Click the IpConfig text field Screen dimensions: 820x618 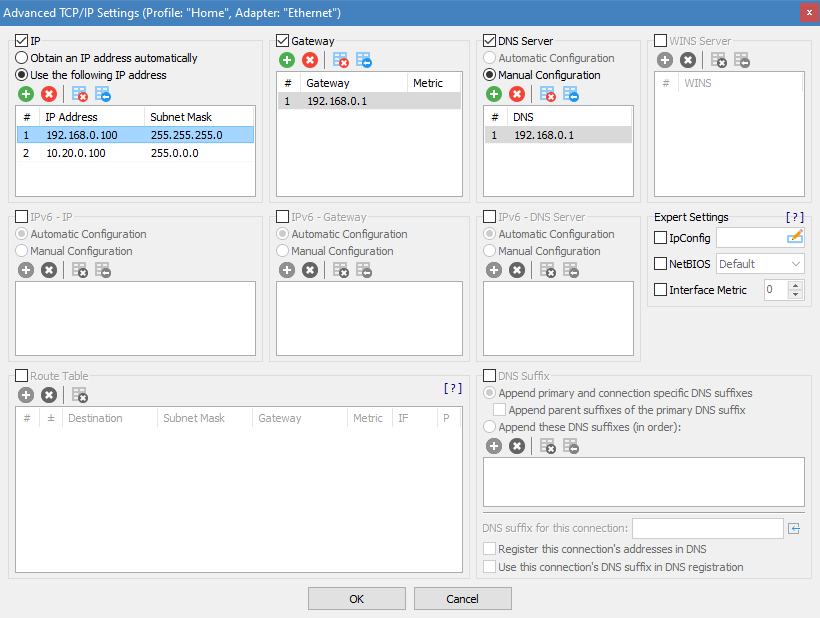(751, 238)
